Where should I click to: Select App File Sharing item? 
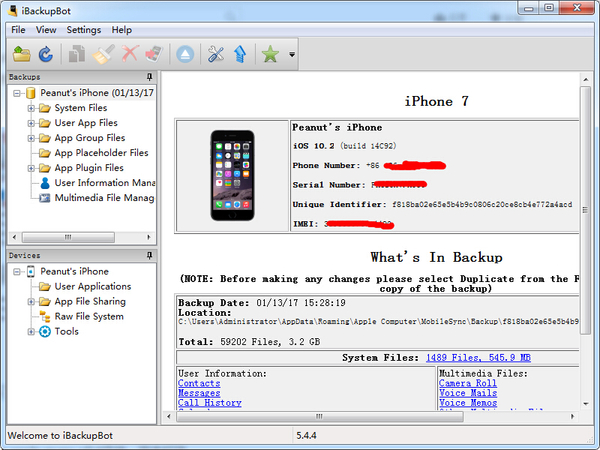point(90,302)
